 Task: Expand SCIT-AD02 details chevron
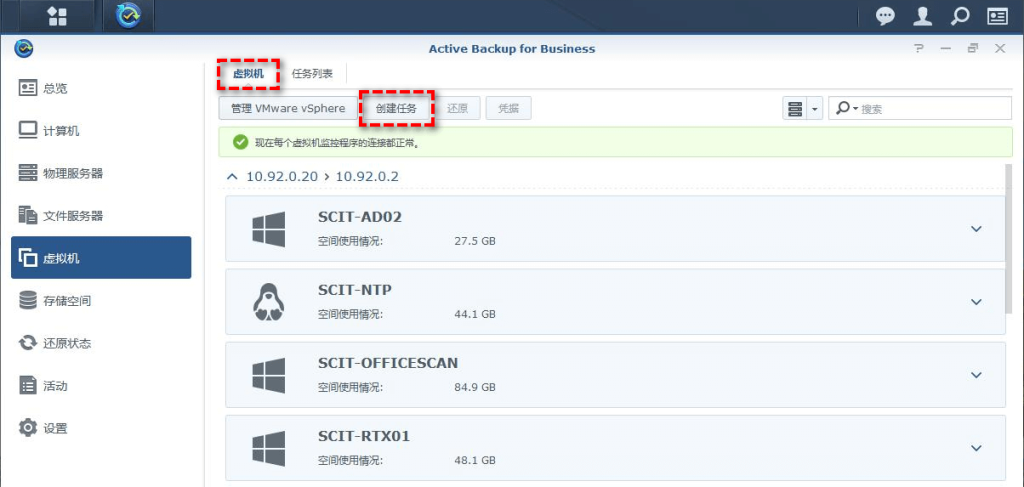click(x=976, y=228)
